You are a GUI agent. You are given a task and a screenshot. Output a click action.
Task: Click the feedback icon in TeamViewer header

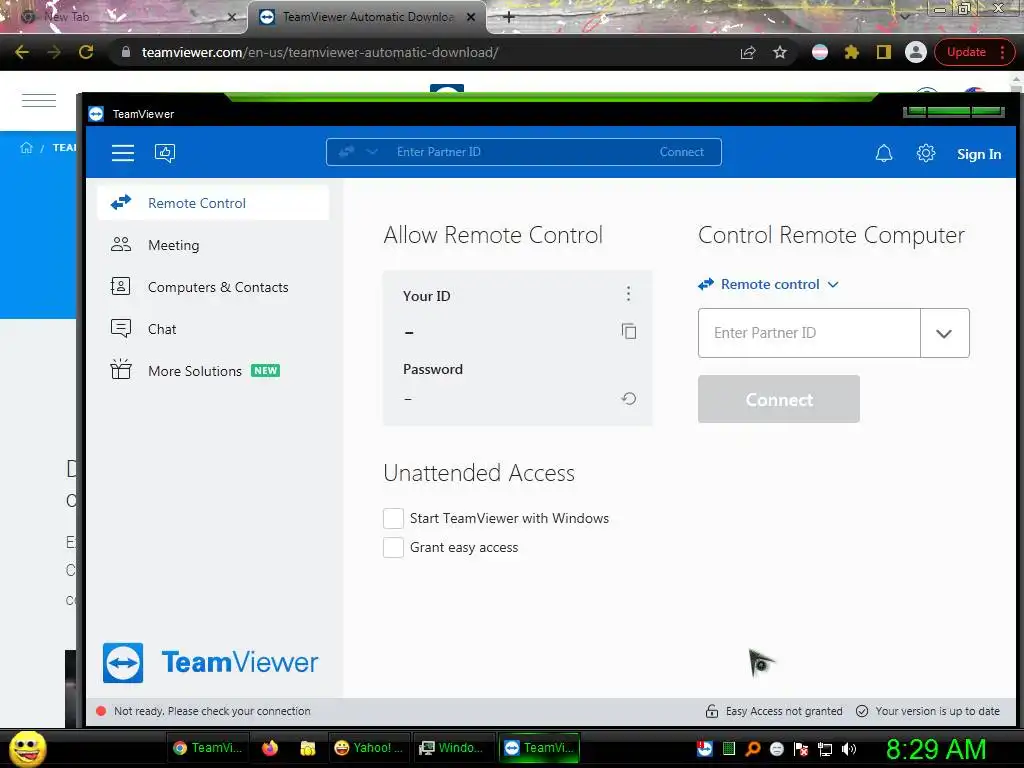[x=165, y=153]
